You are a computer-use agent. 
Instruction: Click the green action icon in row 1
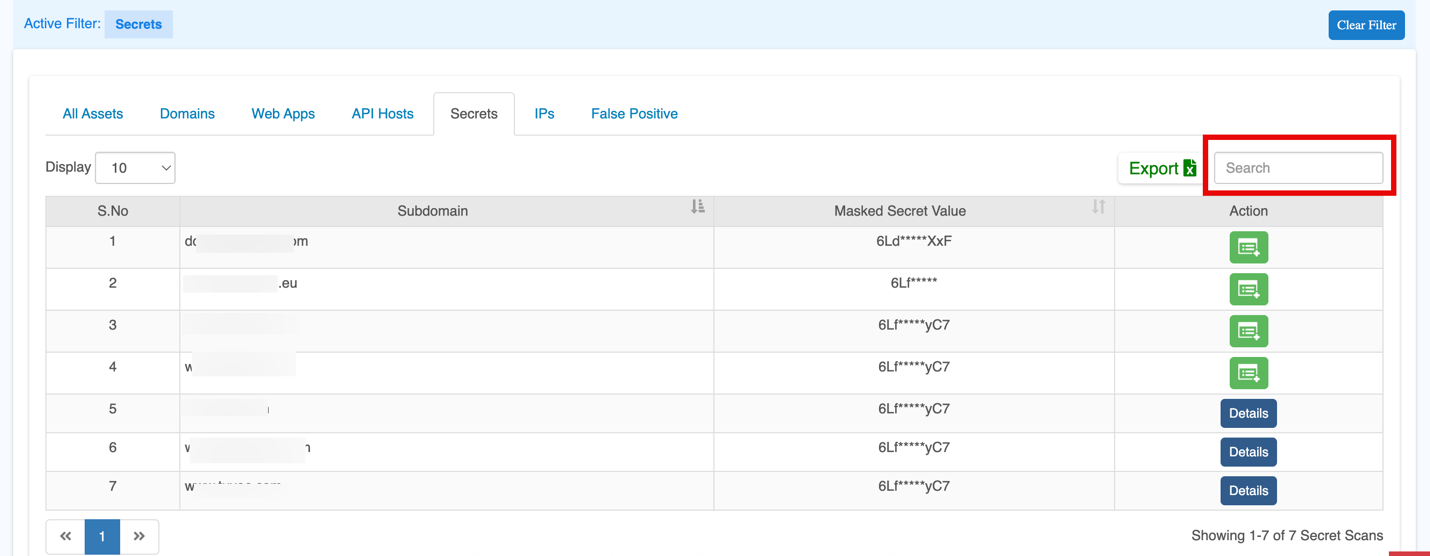pyautogui.click(x=1248, y=247)
